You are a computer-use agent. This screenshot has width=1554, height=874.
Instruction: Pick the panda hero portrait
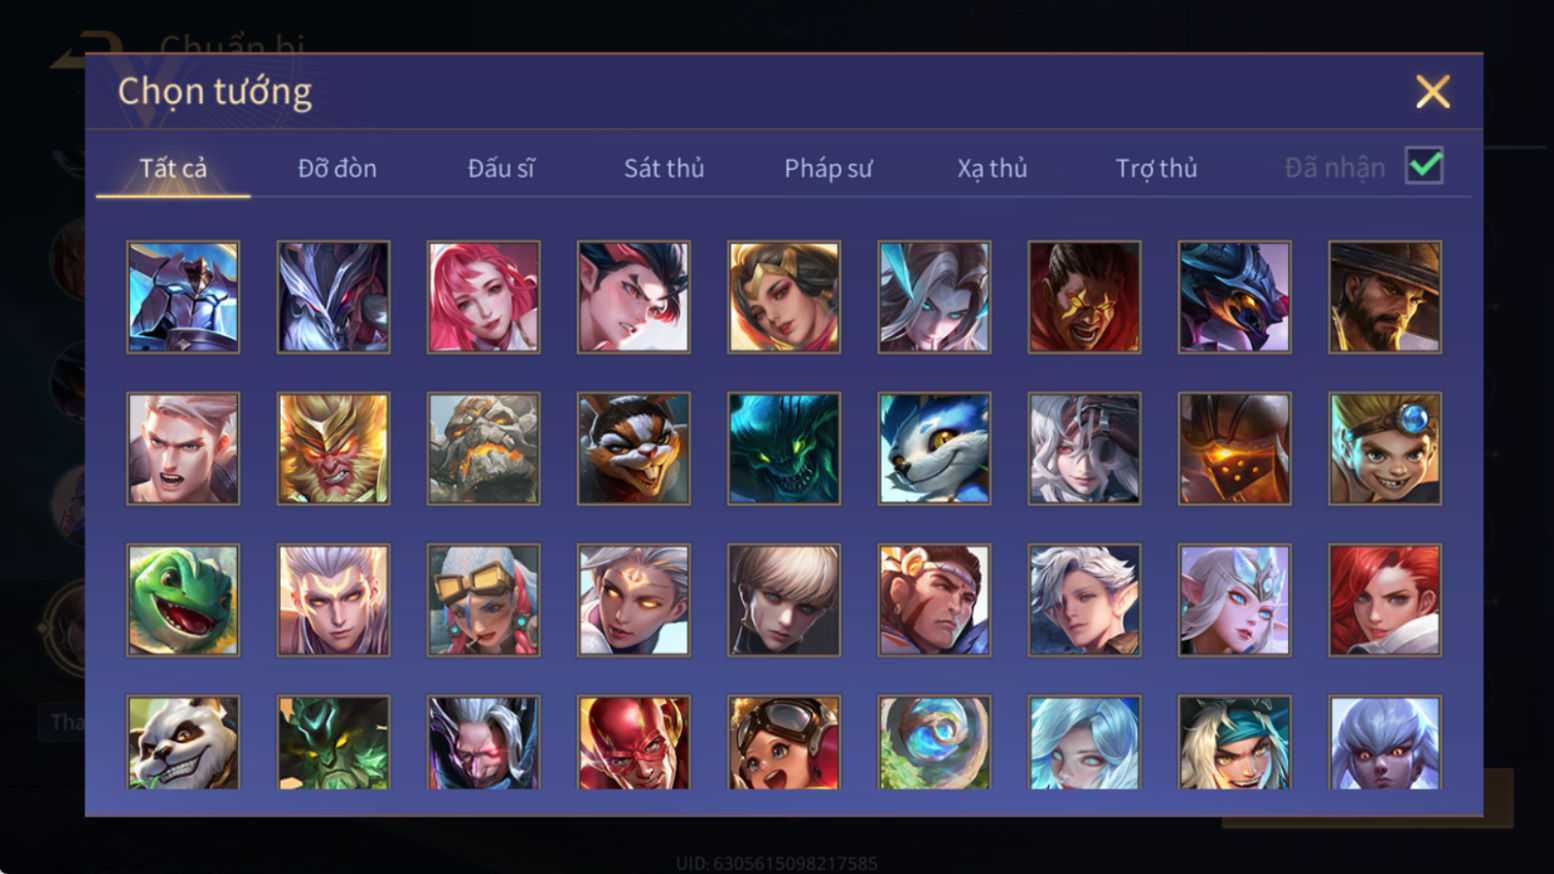coord(183,742)
